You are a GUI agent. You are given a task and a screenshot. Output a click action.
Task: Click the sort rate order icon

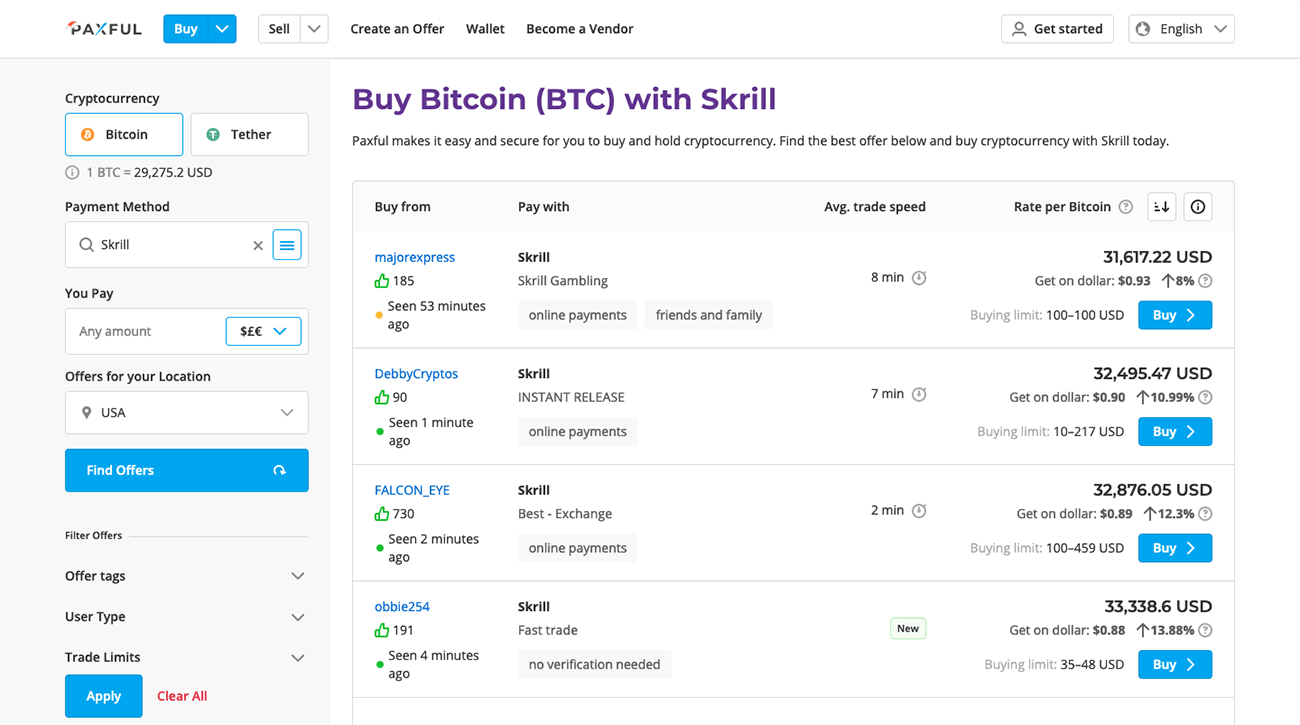[x=1161, y=207]
